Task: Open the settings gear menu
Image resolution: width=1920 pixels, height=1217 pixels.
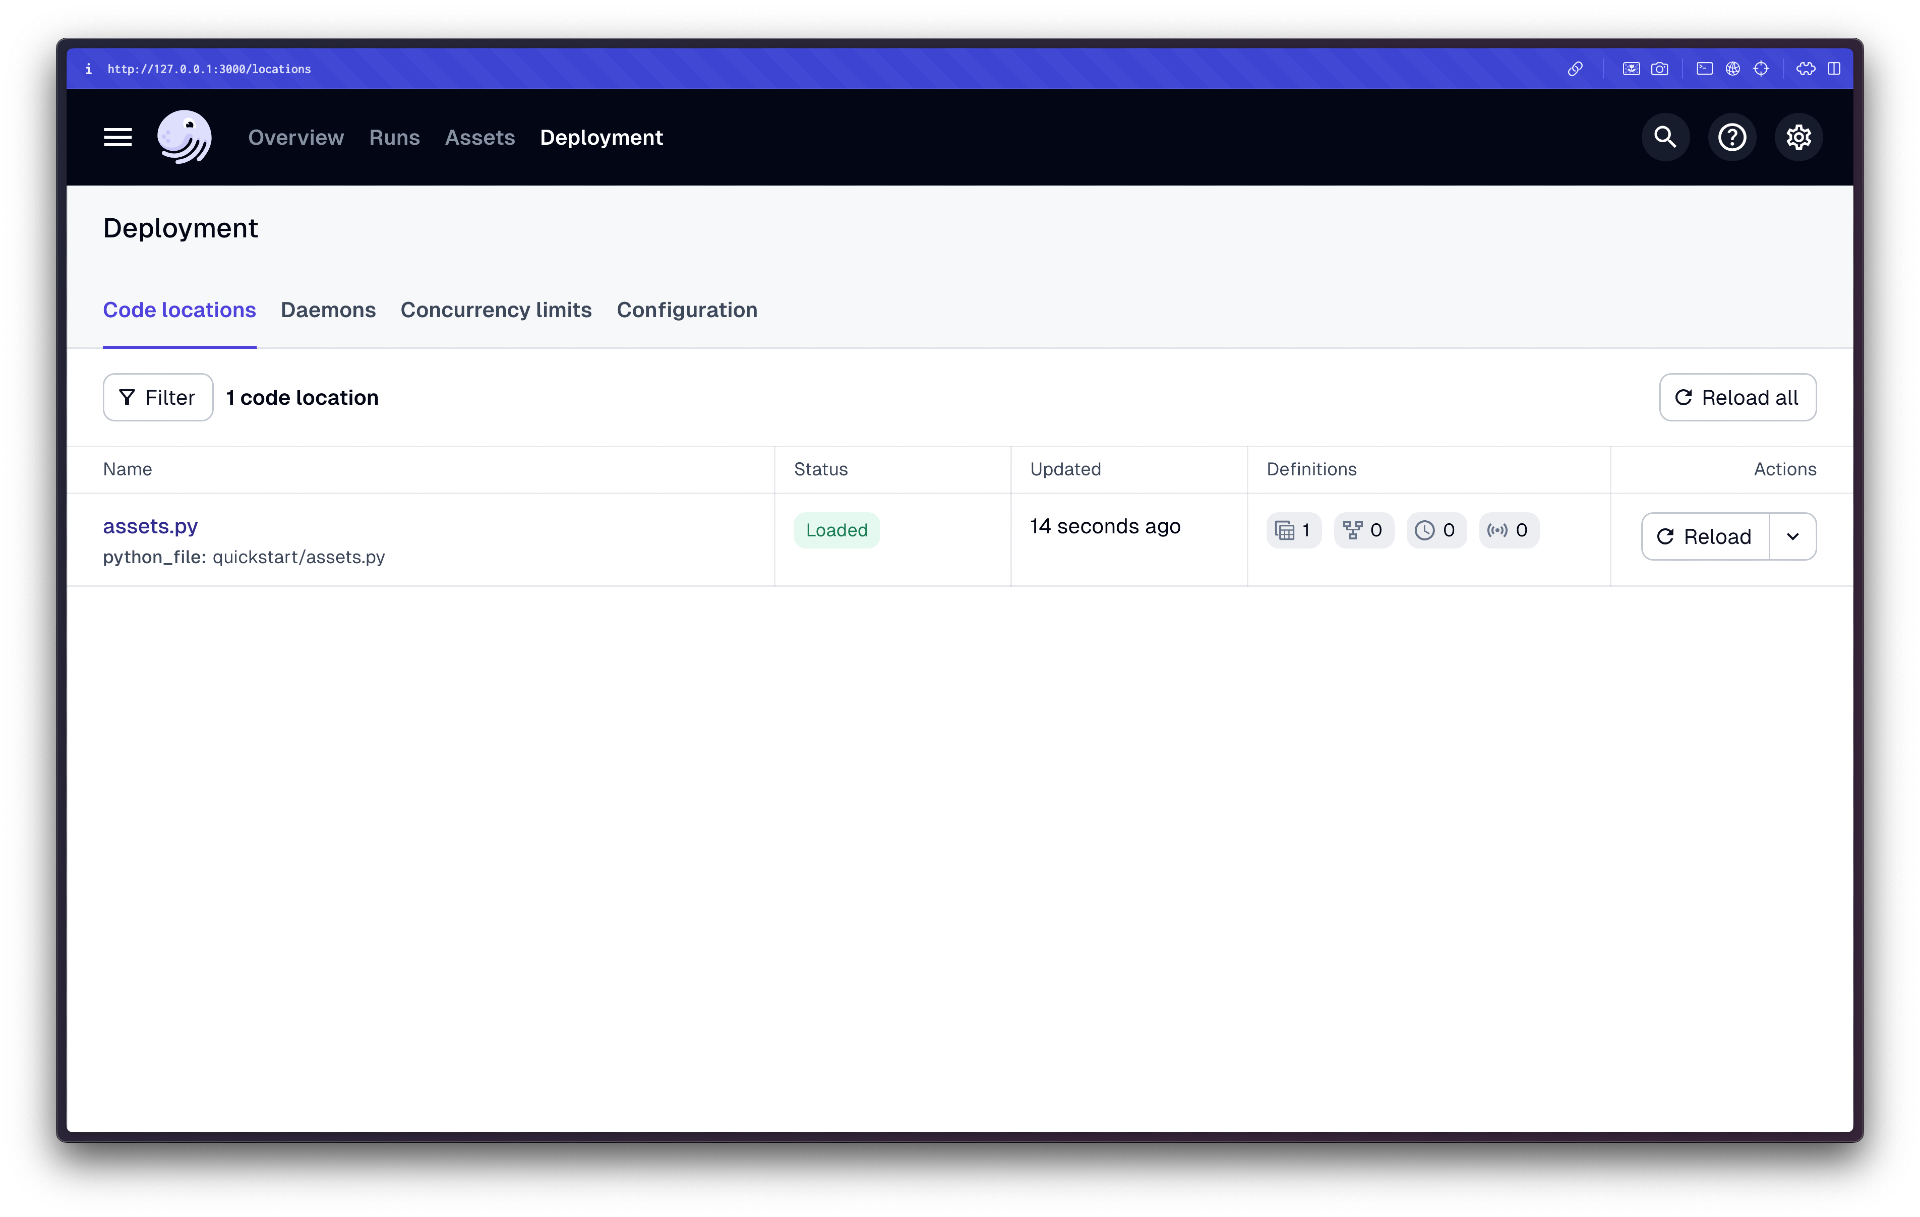Action: 1799,137
